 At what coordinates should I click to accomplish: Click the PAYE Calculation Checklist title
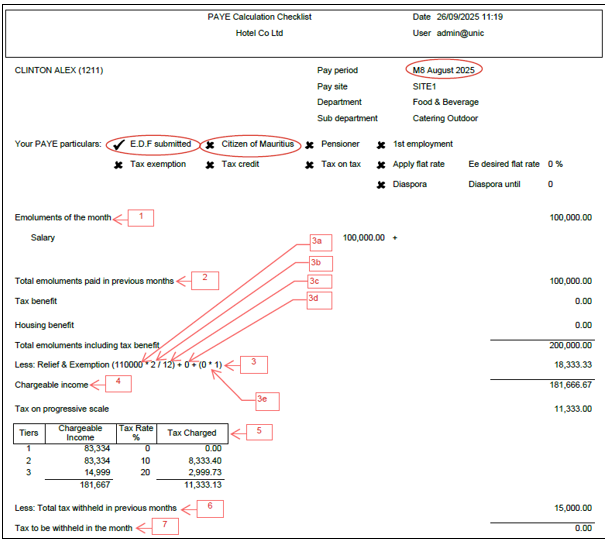(245, 17)
